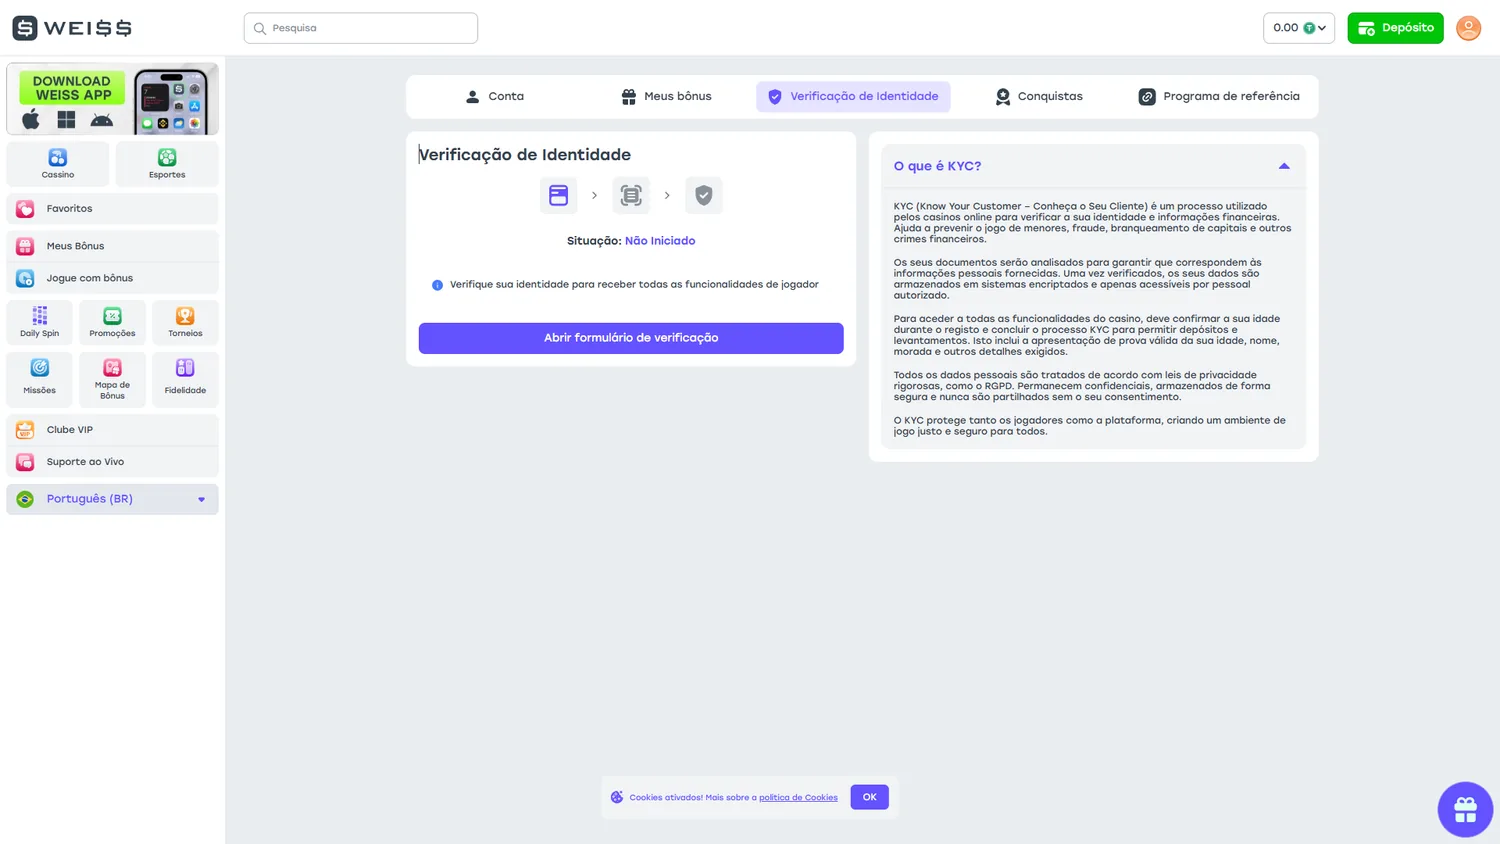Open the política de Cookies link
Screen dimensions: 1500x844
[x=798, y=798]
